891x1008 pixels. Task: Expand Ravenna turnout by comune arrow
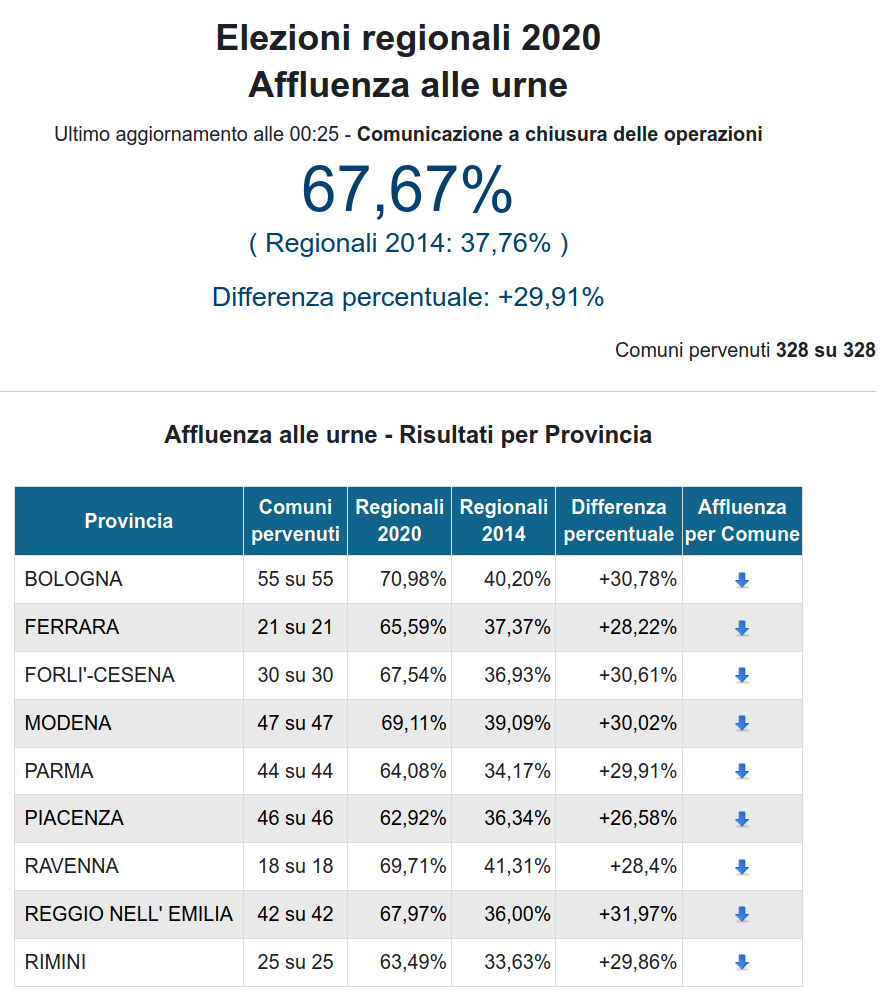click(742, 867)
